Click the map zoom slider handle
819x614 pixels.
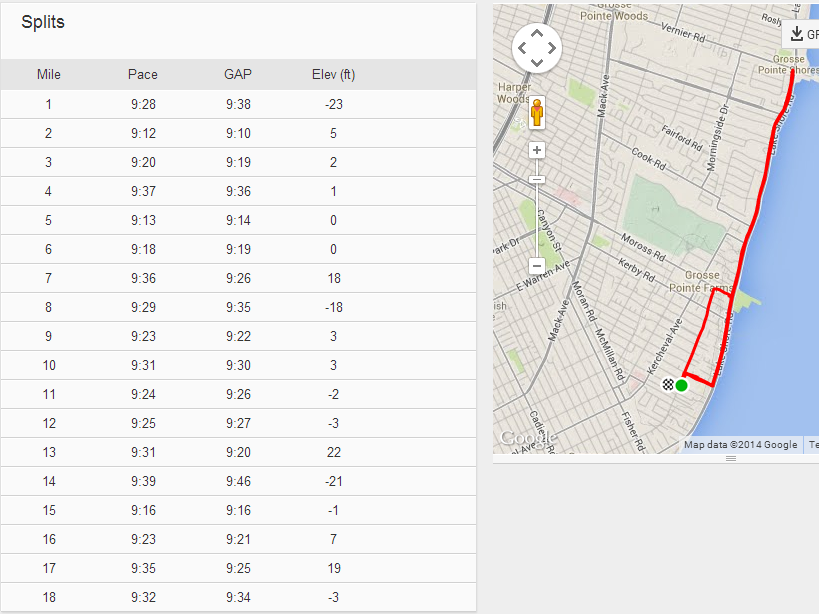537,179
